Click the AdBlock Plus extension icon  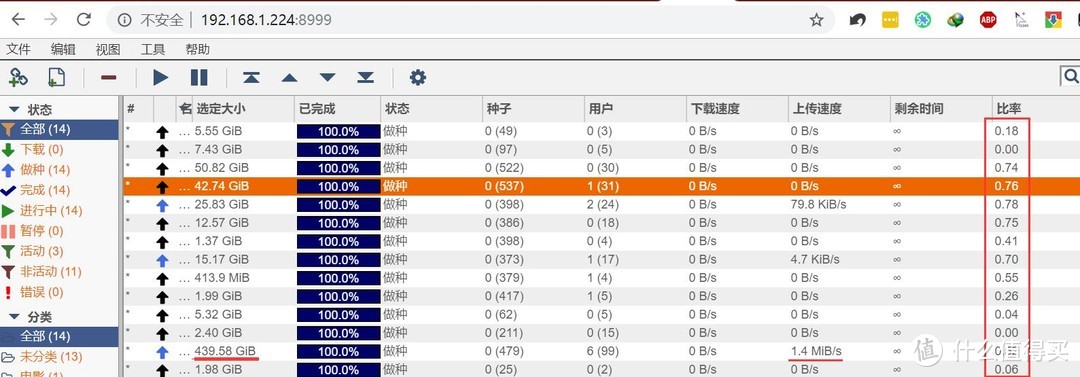[988, 20]
